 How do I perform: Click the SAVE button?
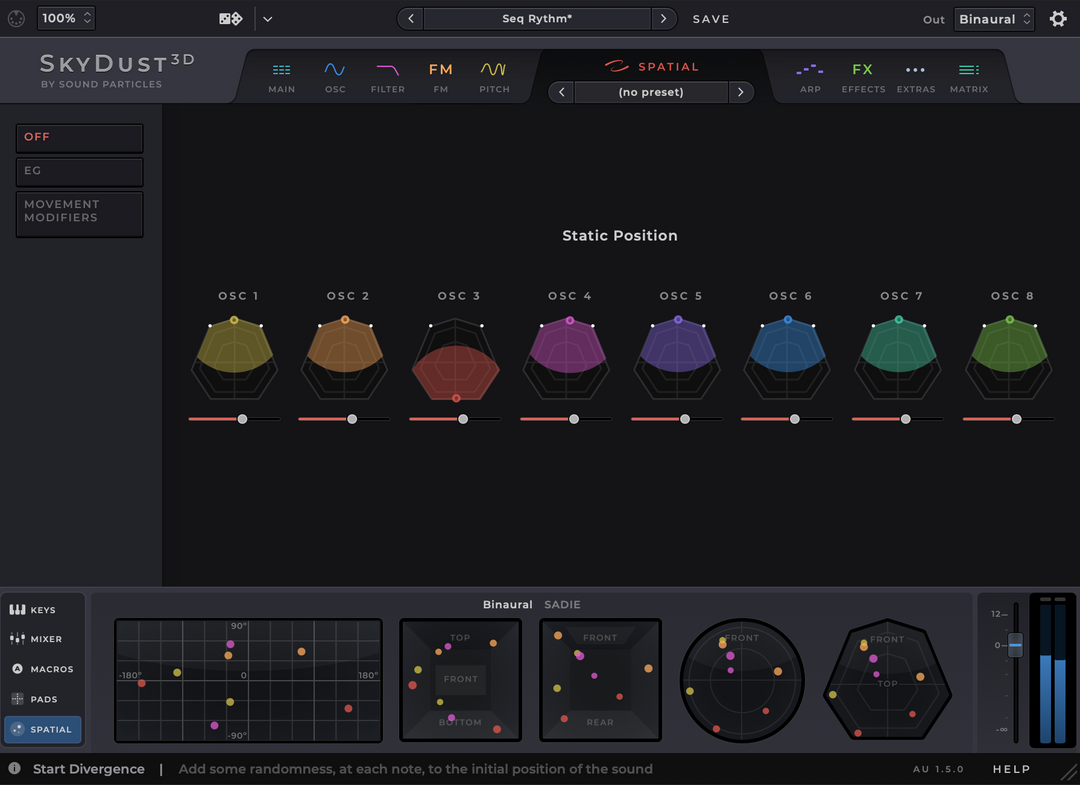pyautogui.click(x=711, y=19)
